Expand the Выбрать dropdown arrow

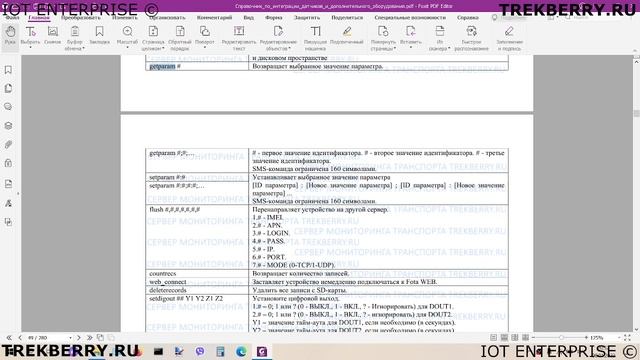click(x=30, y=48)
